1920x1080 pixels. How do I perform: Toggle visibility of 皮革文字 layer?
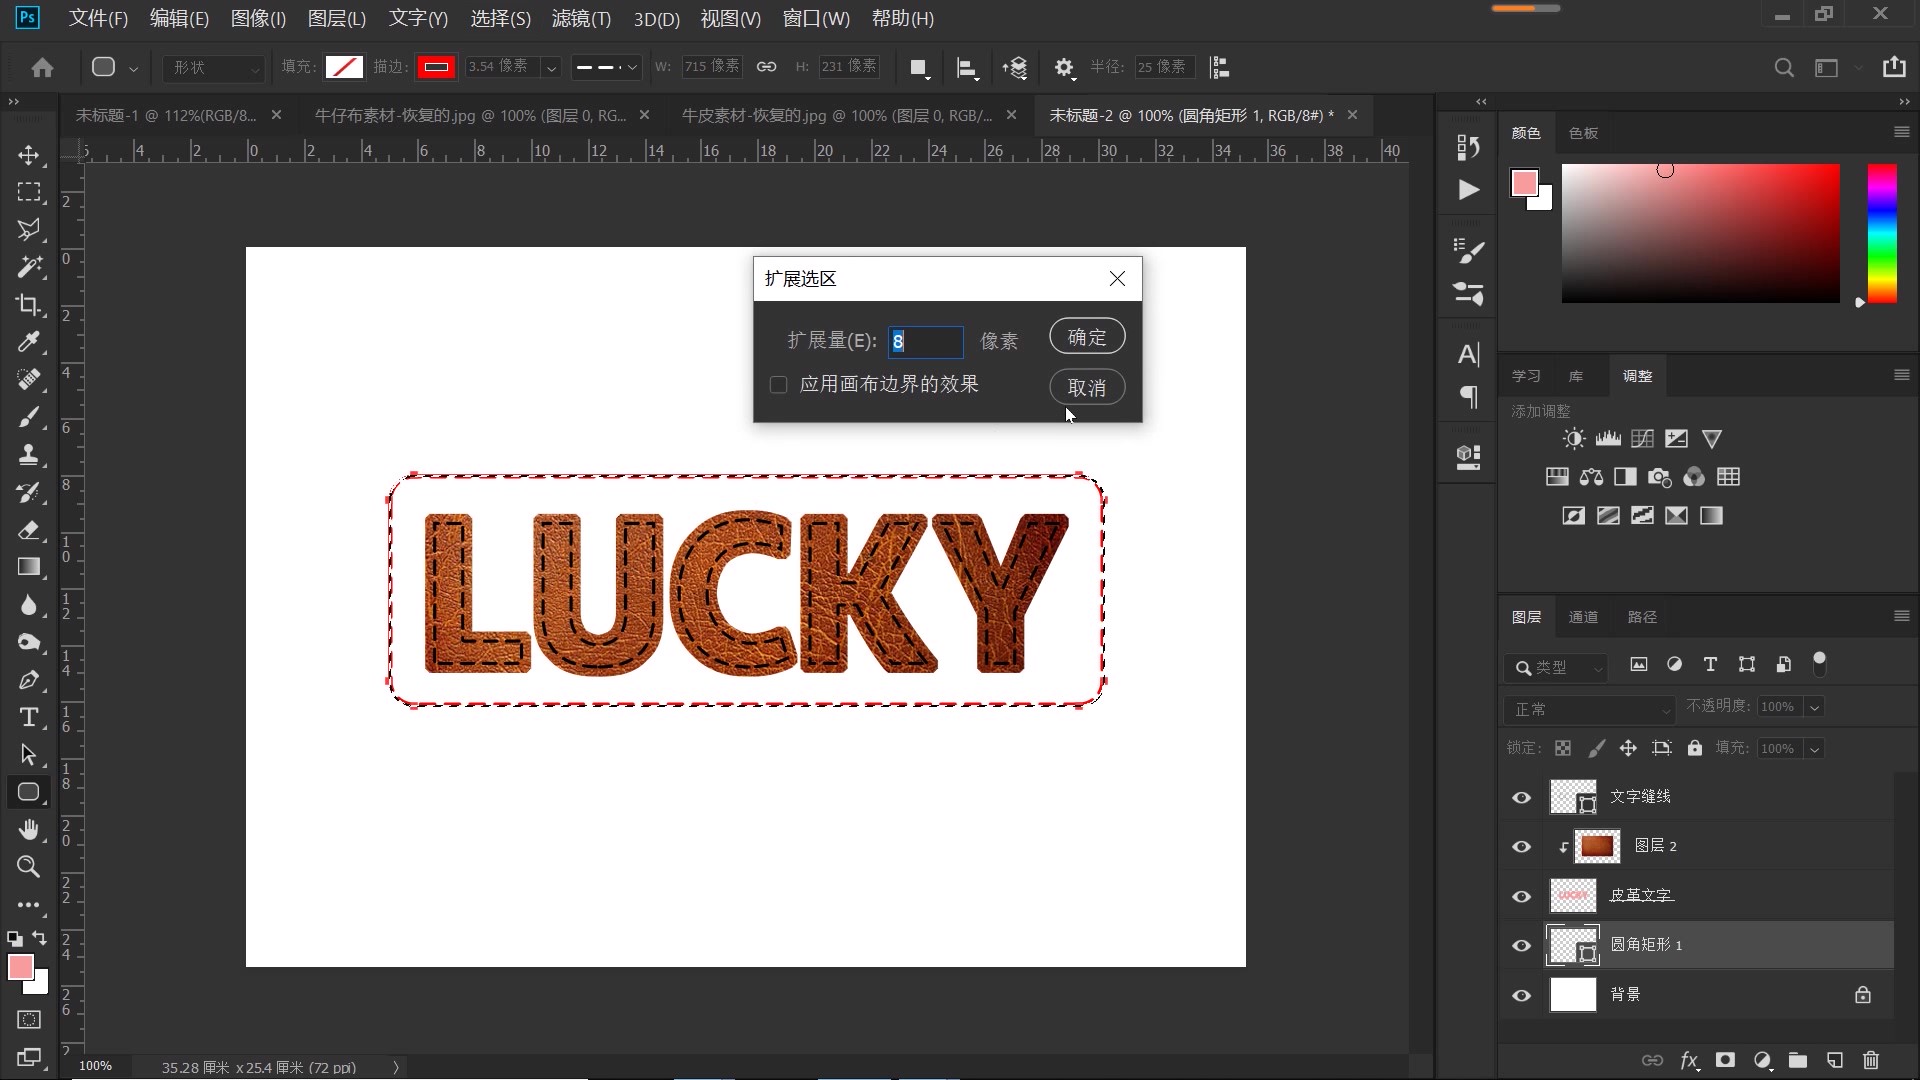[1522, 896]
